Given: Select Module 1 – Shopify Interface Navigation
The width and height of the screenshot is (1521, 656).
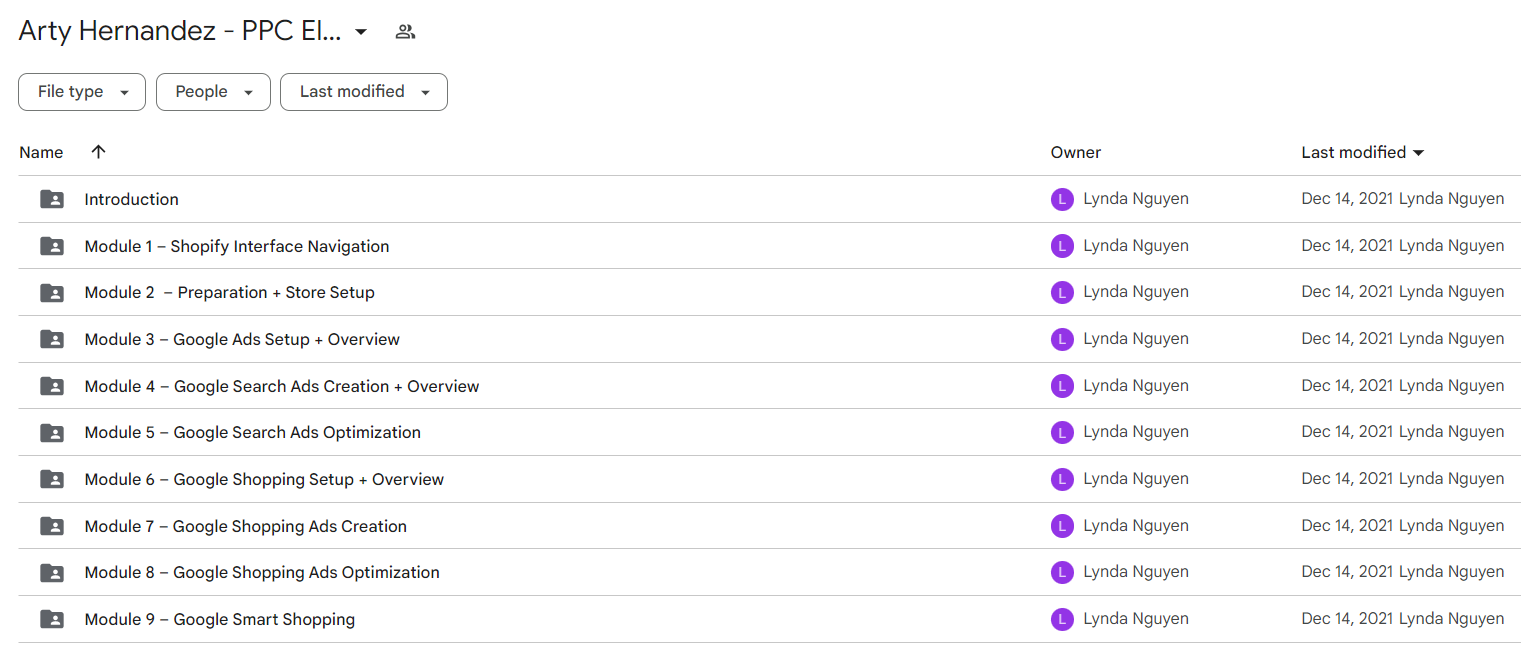Looking at the screenshot, I should pyautogui.click(x=237, y=246).
